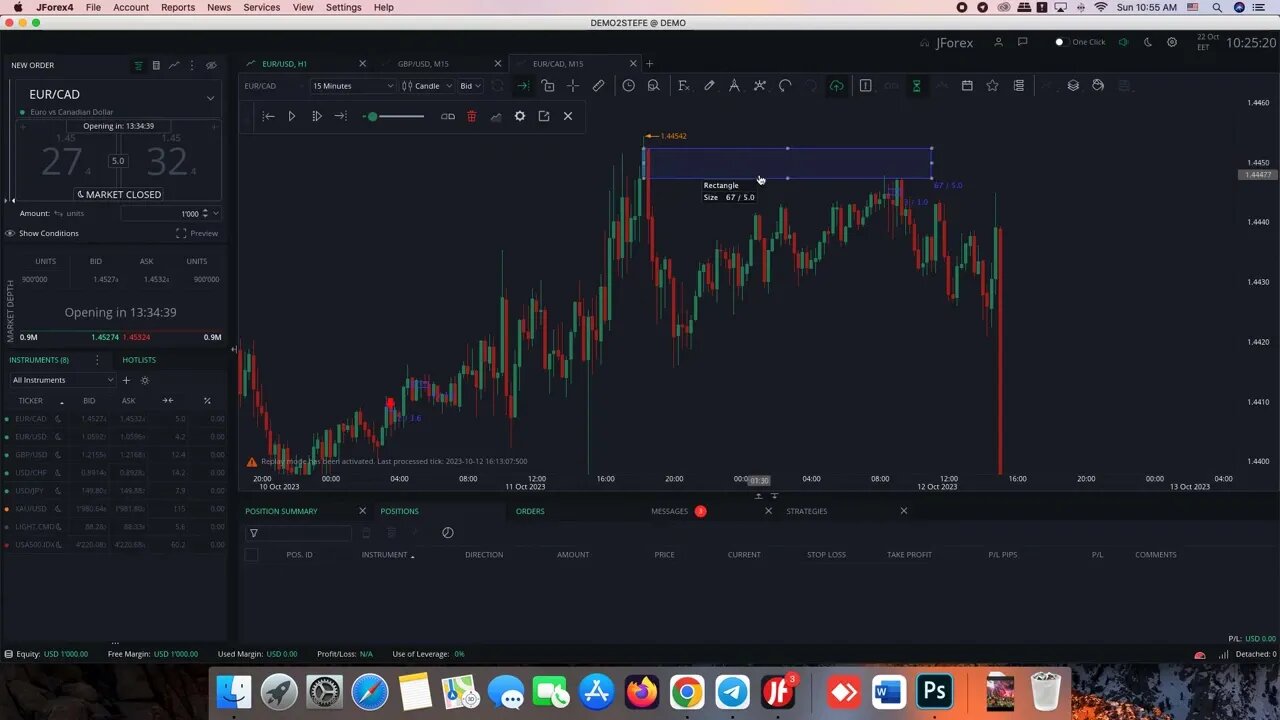This screenshot has height=720, width=1280.
Task: Open the Bid price side dropdown
Action: (469, 86)
